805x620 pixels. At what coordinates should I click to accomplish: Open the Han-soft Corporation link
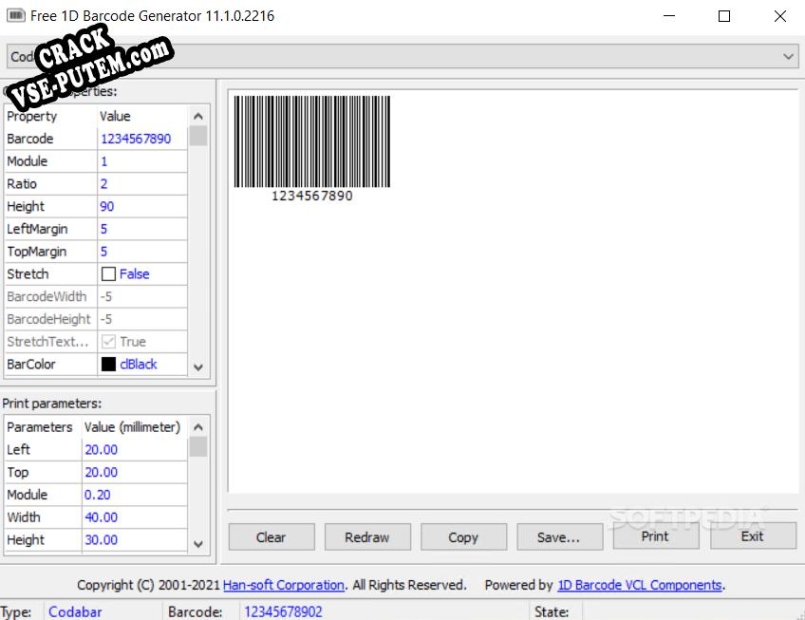coord(283,585)
